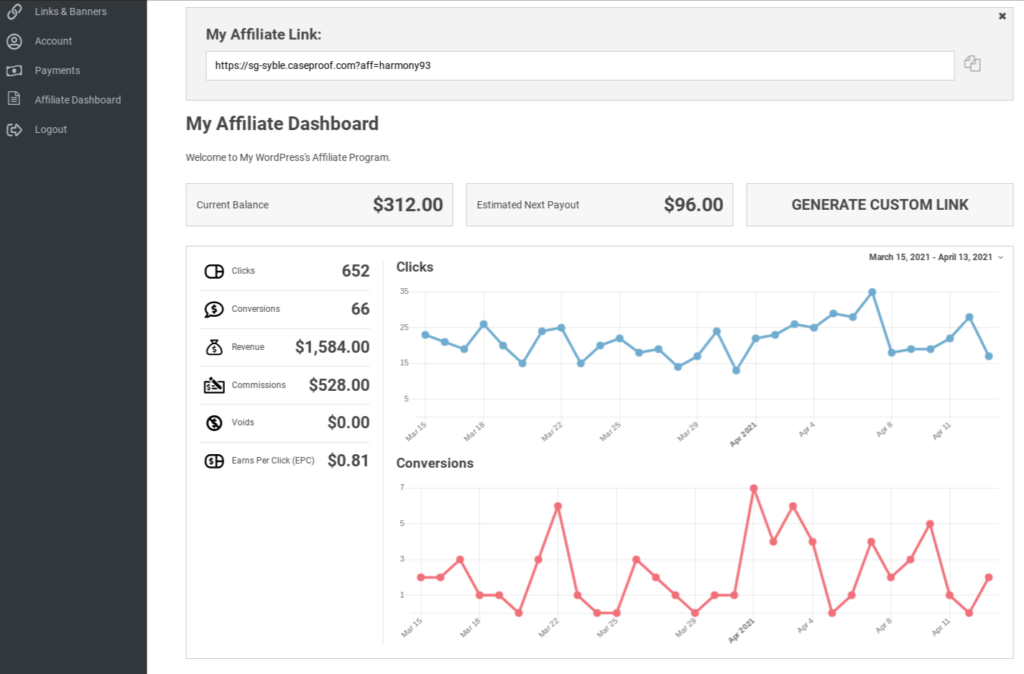
Task: Click the Revenue money bag icon
Action: [x=215, y=346]
